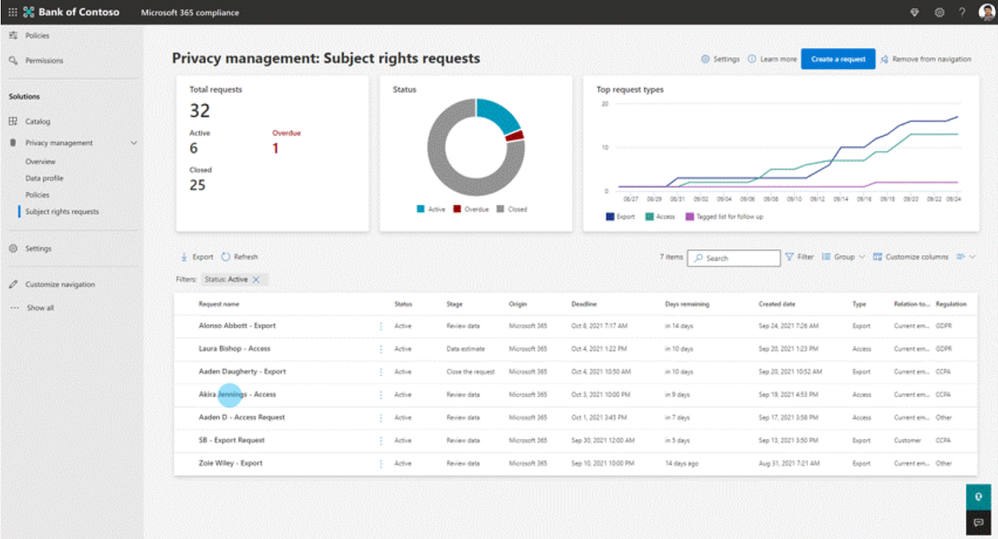Open Data profile in sidebar
This screenshot has width=998, height=539.
click(45, 178)
